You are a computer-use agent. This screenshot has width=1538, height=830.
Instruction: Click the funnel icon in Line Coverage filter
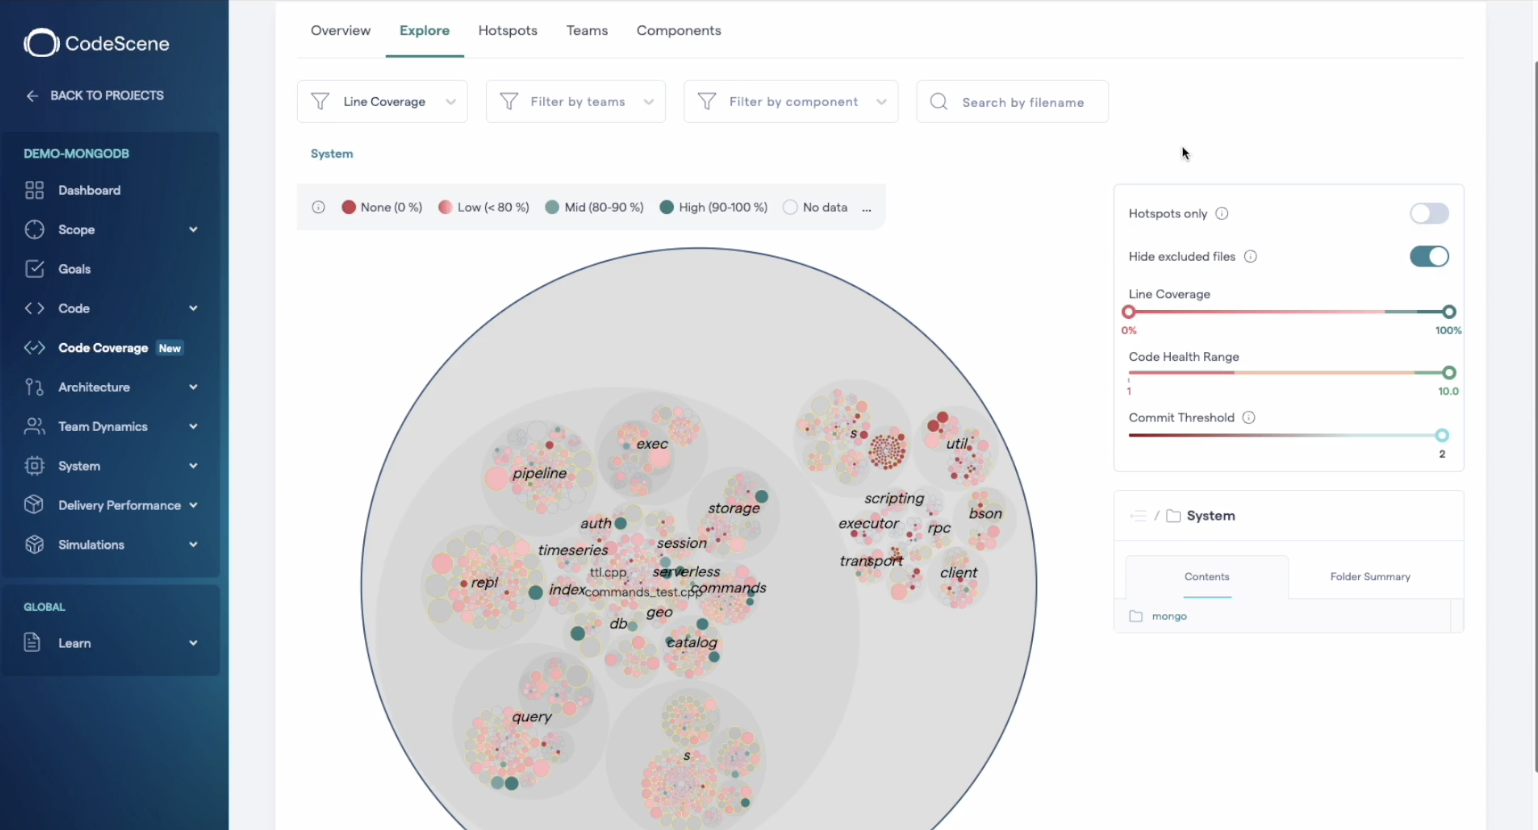pyautogui.click(x=320, y=101)
